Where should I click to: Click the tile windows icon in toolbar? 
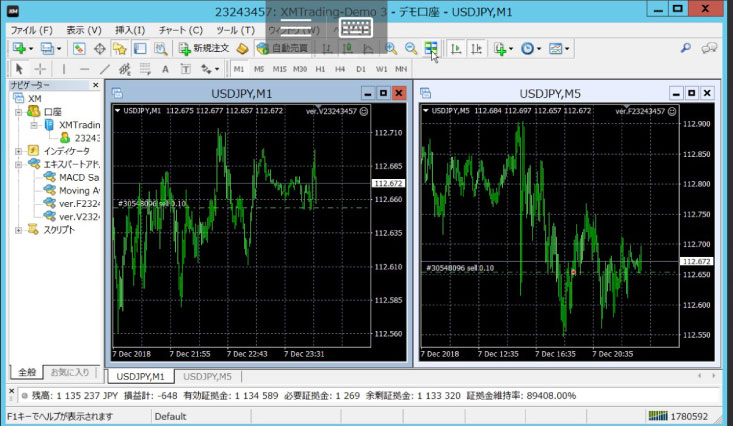click(x=430, y=48)
